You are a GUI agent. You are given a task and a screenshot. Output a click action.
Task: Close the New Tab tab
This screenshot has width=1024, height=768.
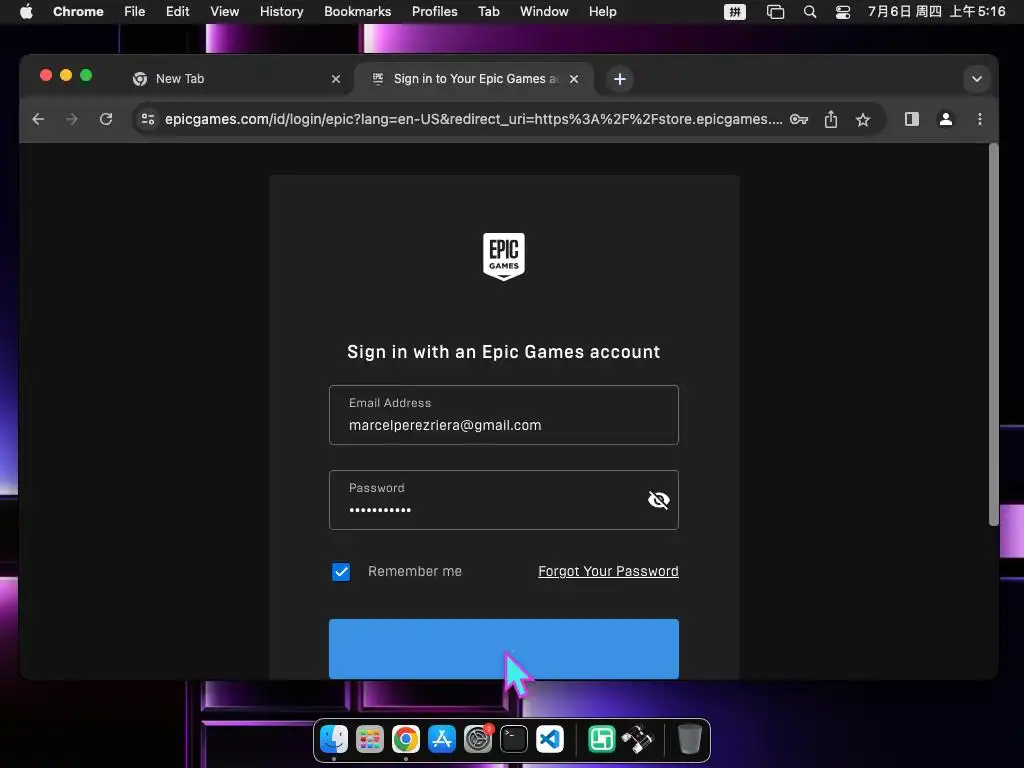(336, 79)
